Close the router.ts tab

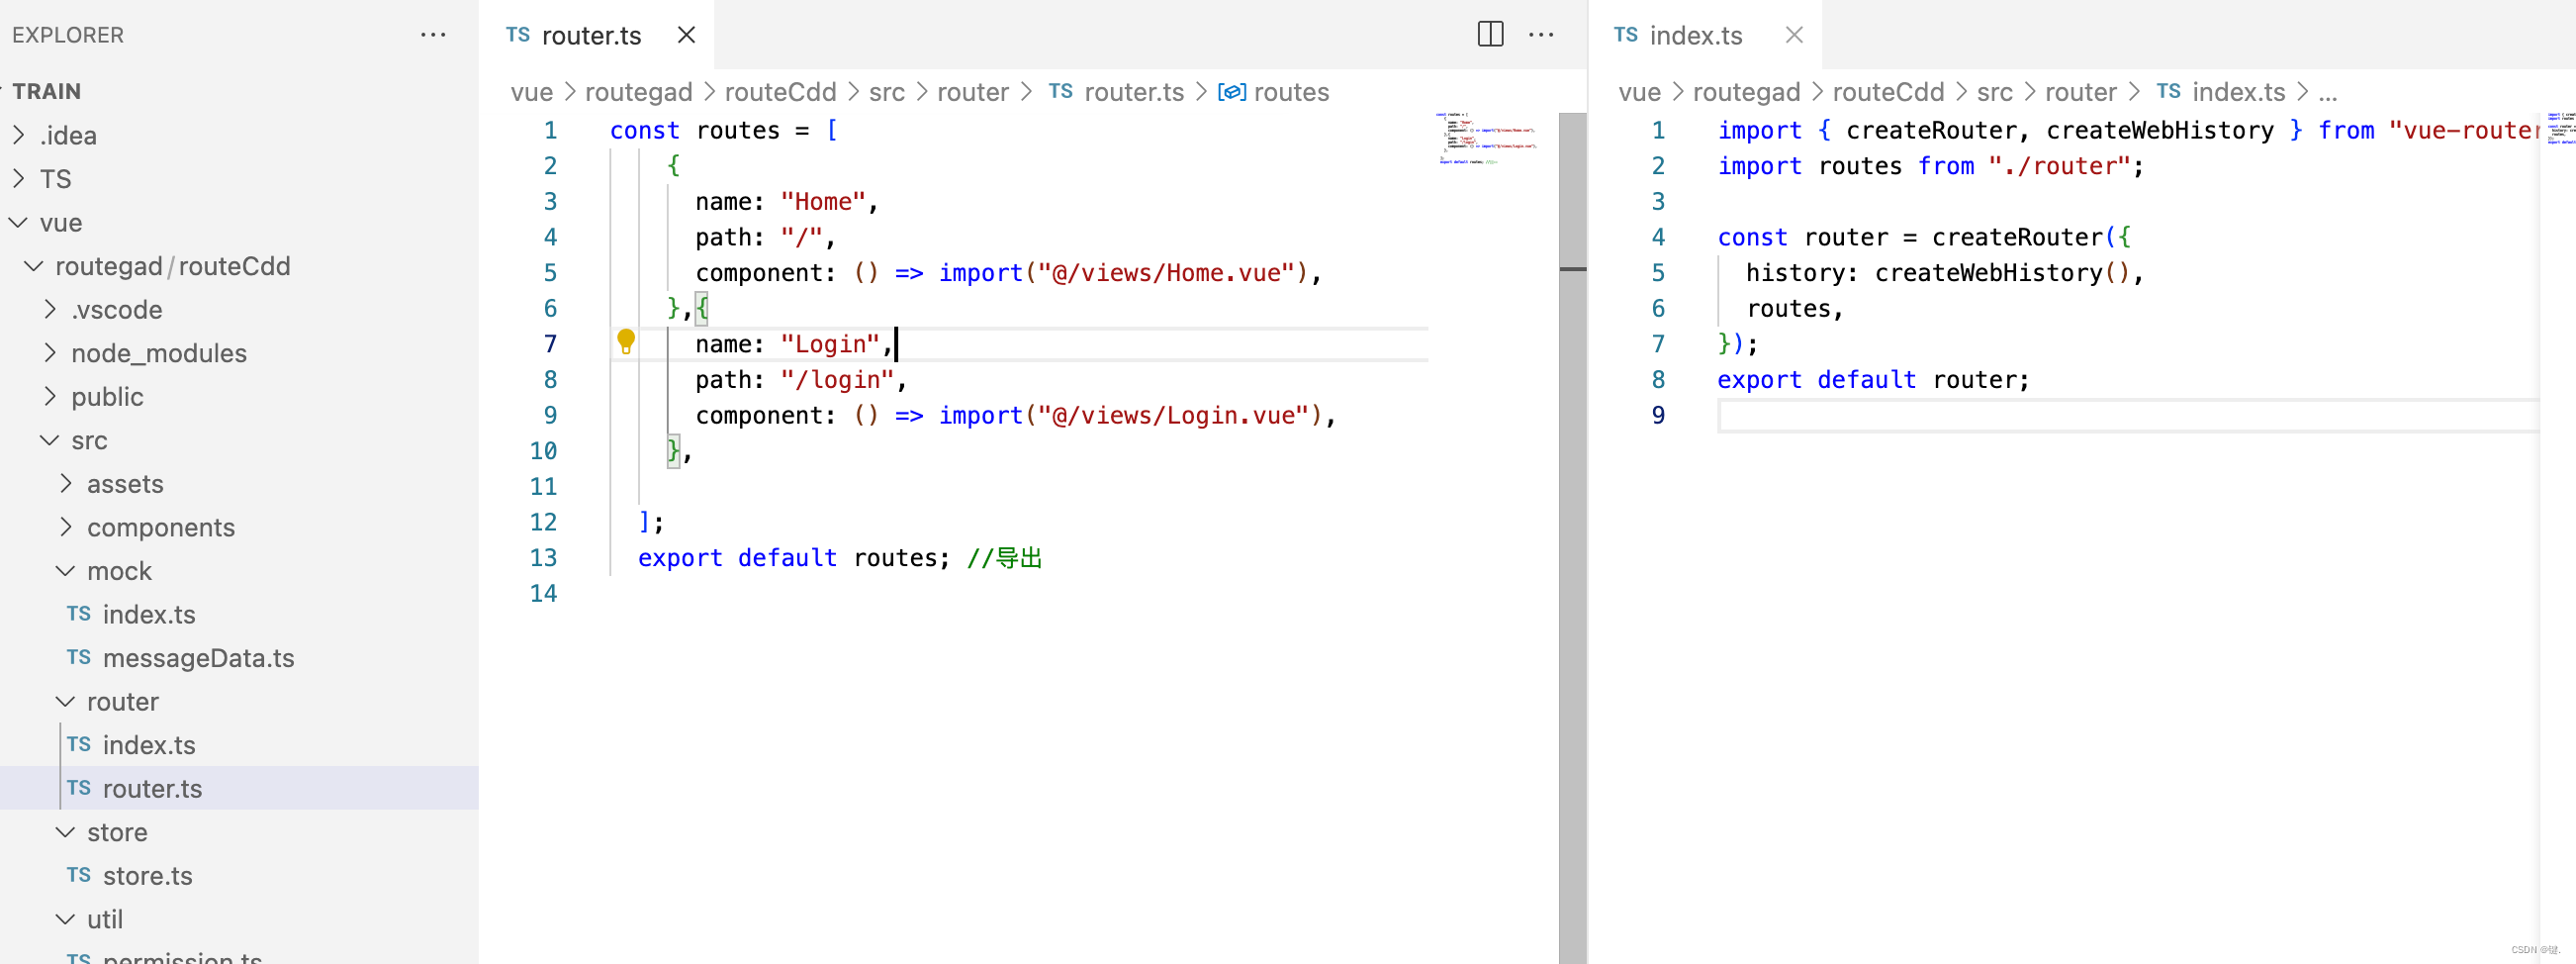(686, 35)
